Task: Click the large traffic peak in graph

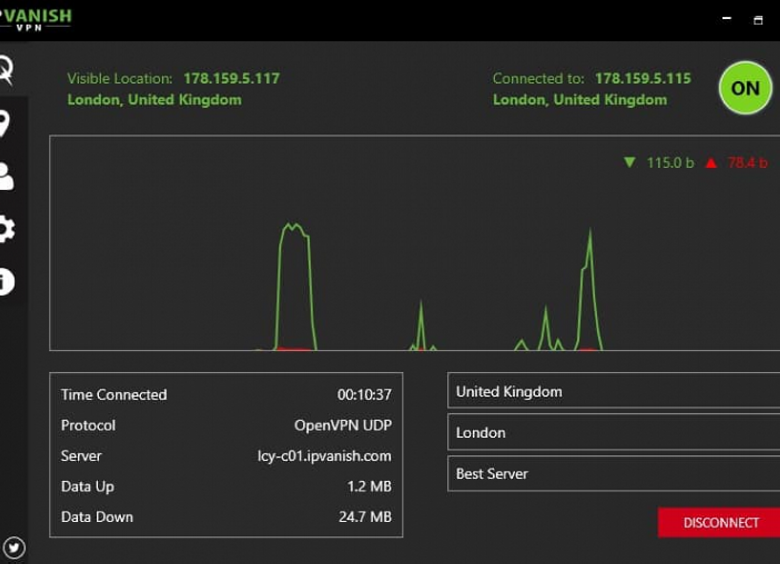Action: [295, 286]
